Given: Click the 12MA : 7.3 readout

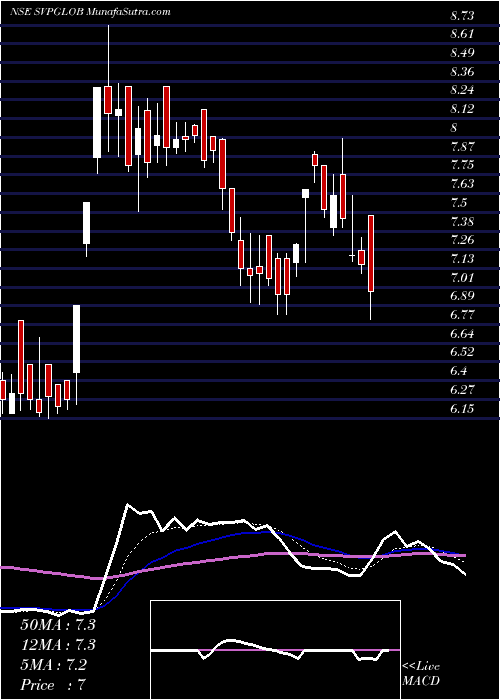Looking at the screenshot, I should [x=58, y=645].
